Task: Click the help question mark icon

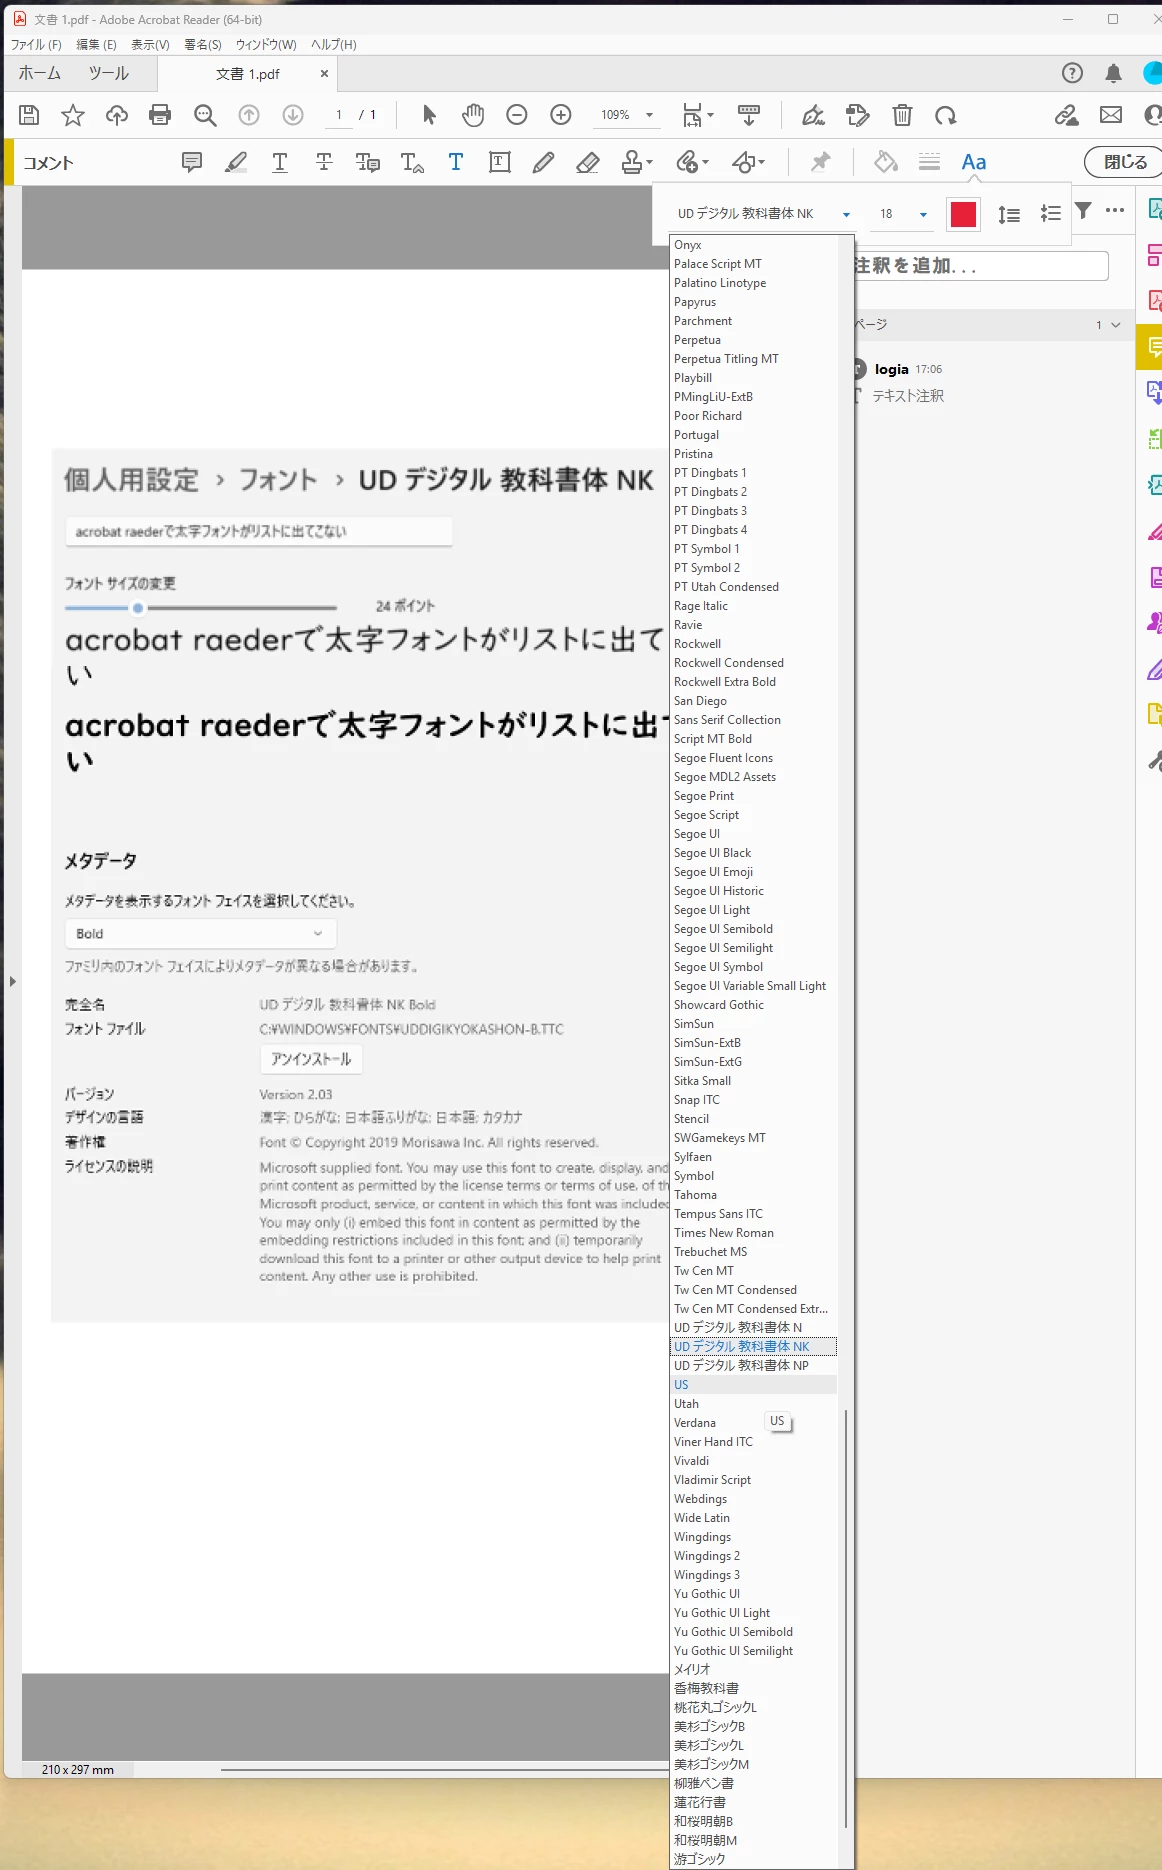Action: tap(1072, 73)
